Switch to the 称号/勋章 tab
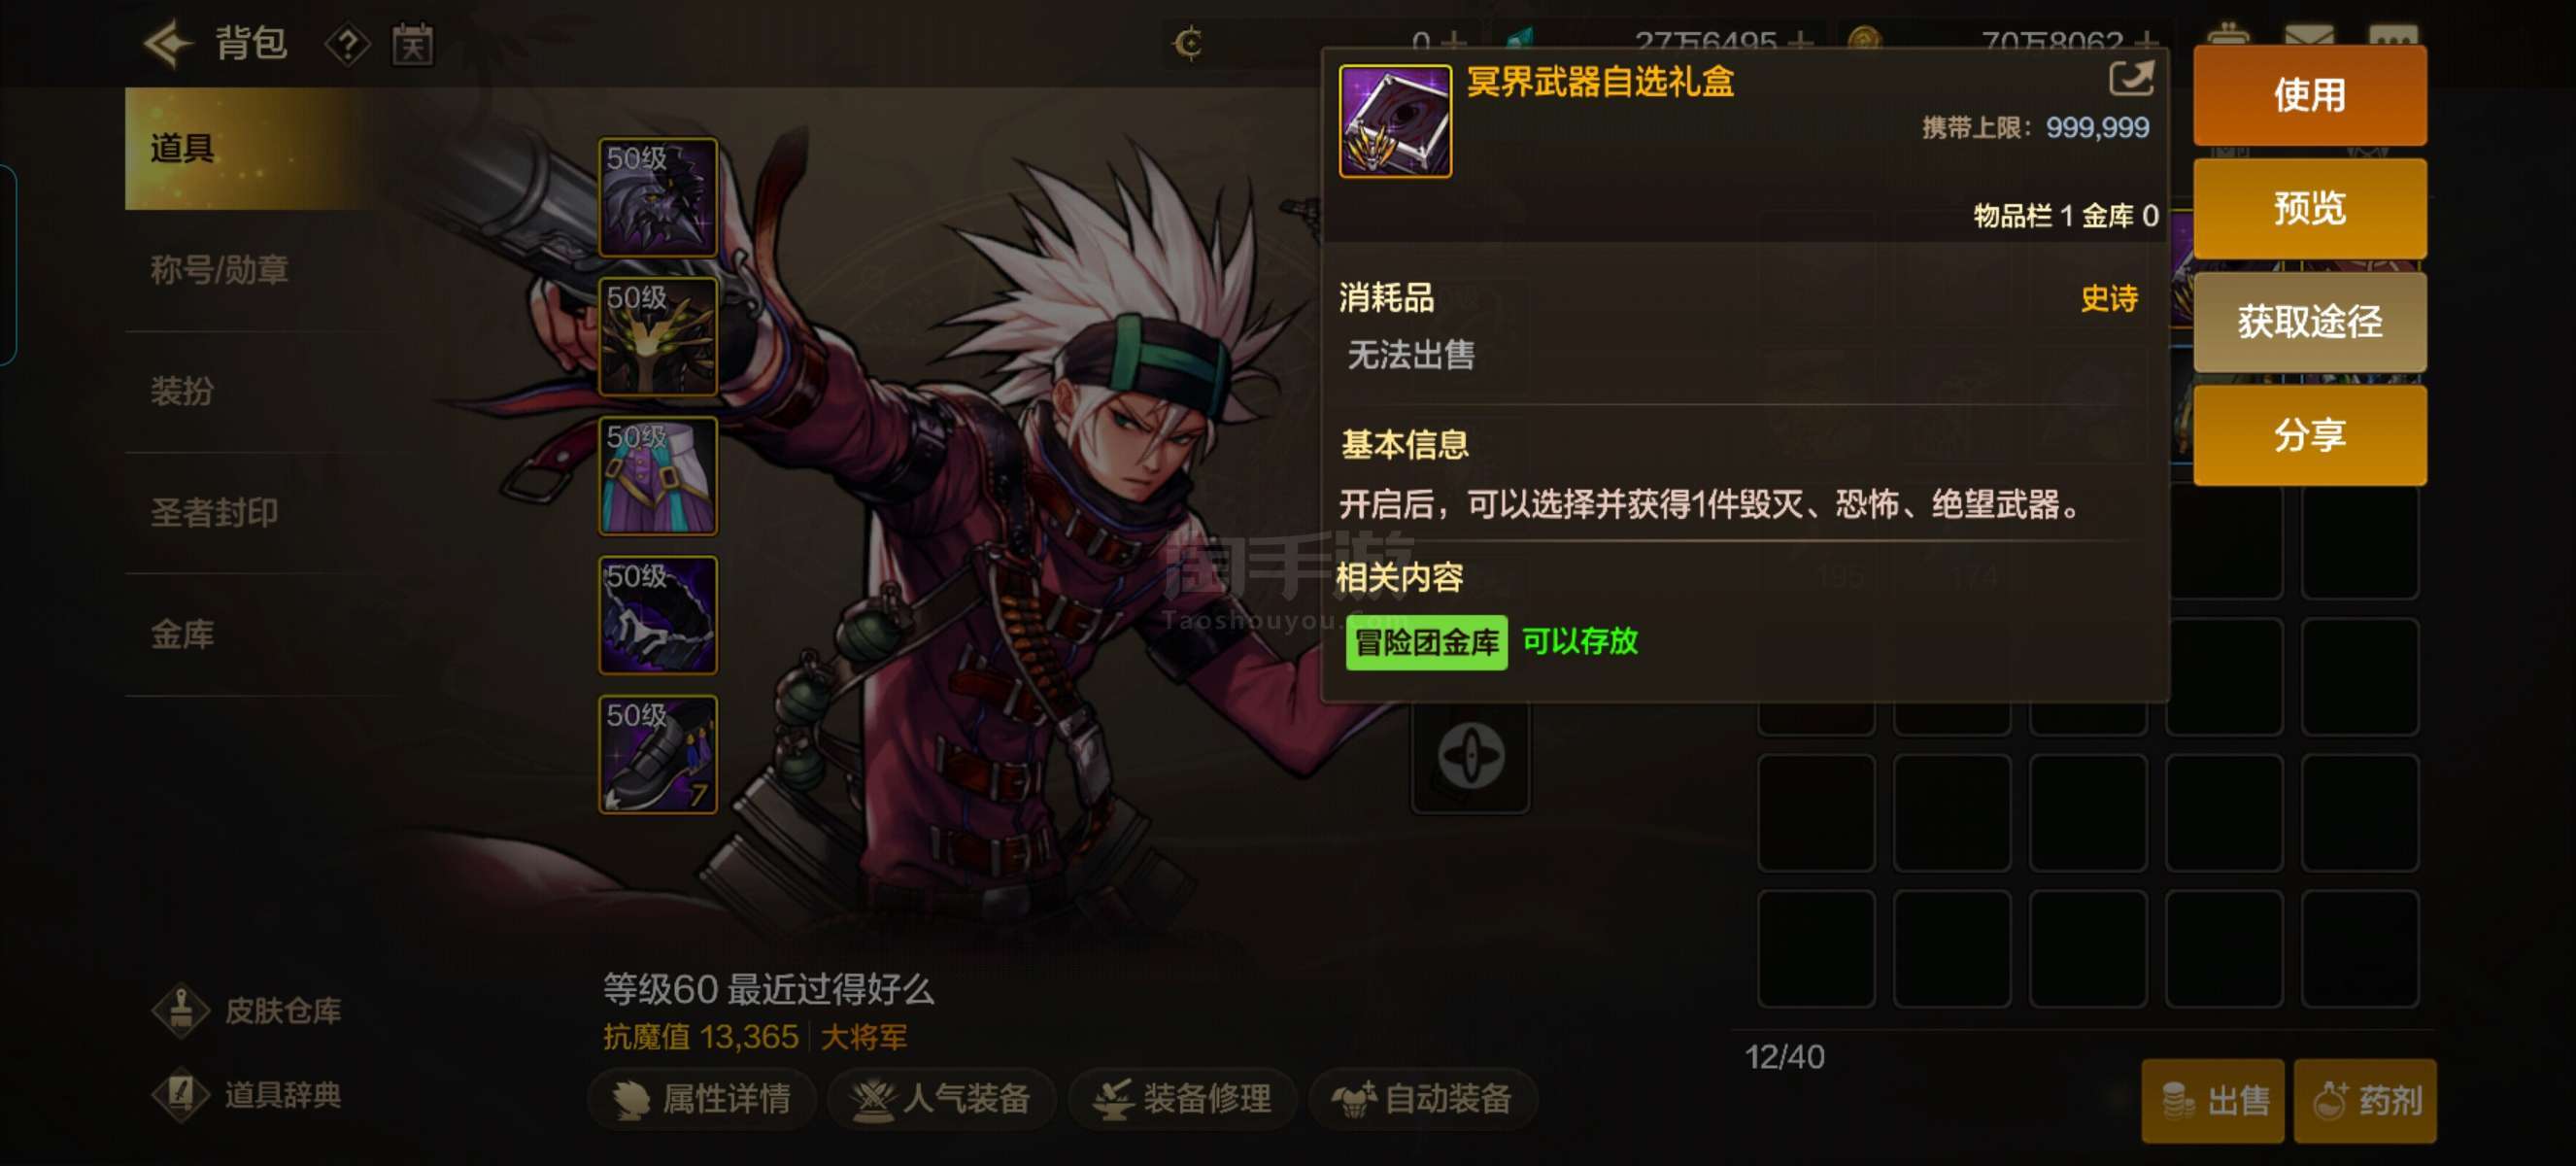Screen dimensions: 2576x1166 coord(219,270)
